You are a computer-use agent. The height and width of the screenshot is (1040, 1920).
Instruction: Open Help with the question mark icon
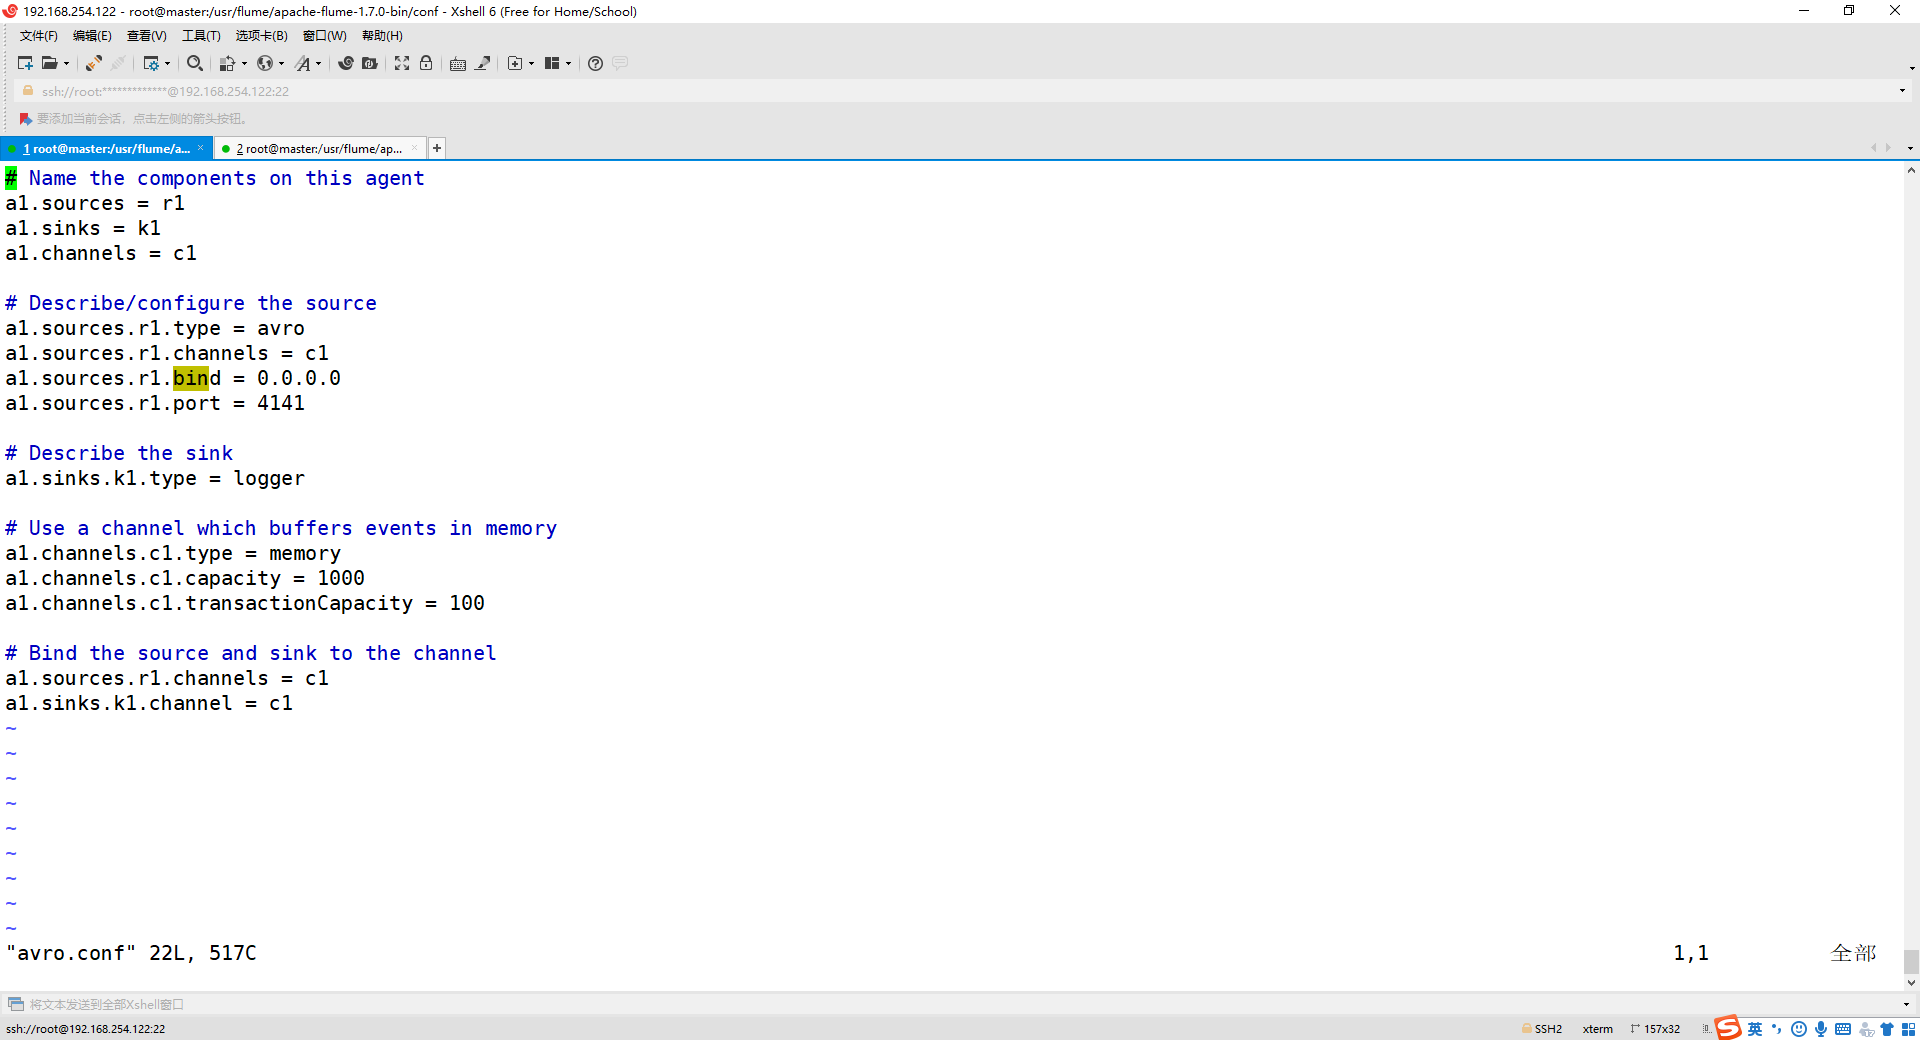pos(595,63)
